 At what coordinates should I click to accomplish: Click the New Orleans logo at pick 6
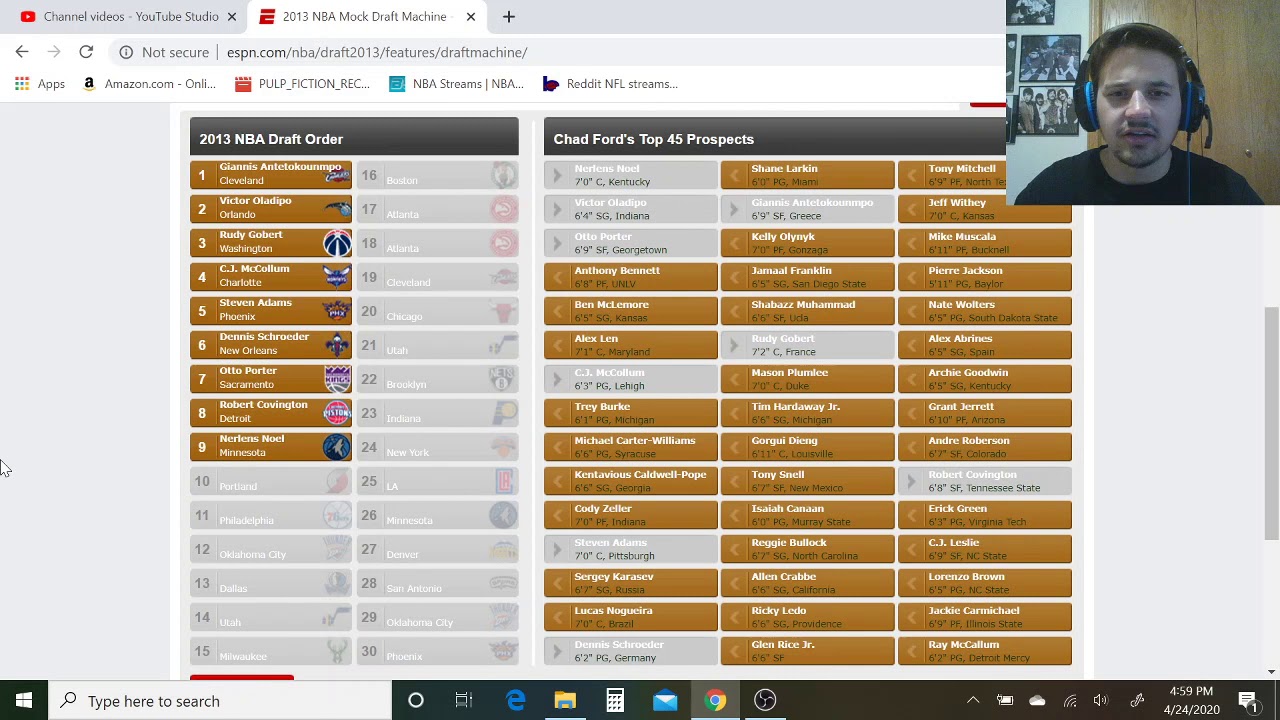point(337,345)
